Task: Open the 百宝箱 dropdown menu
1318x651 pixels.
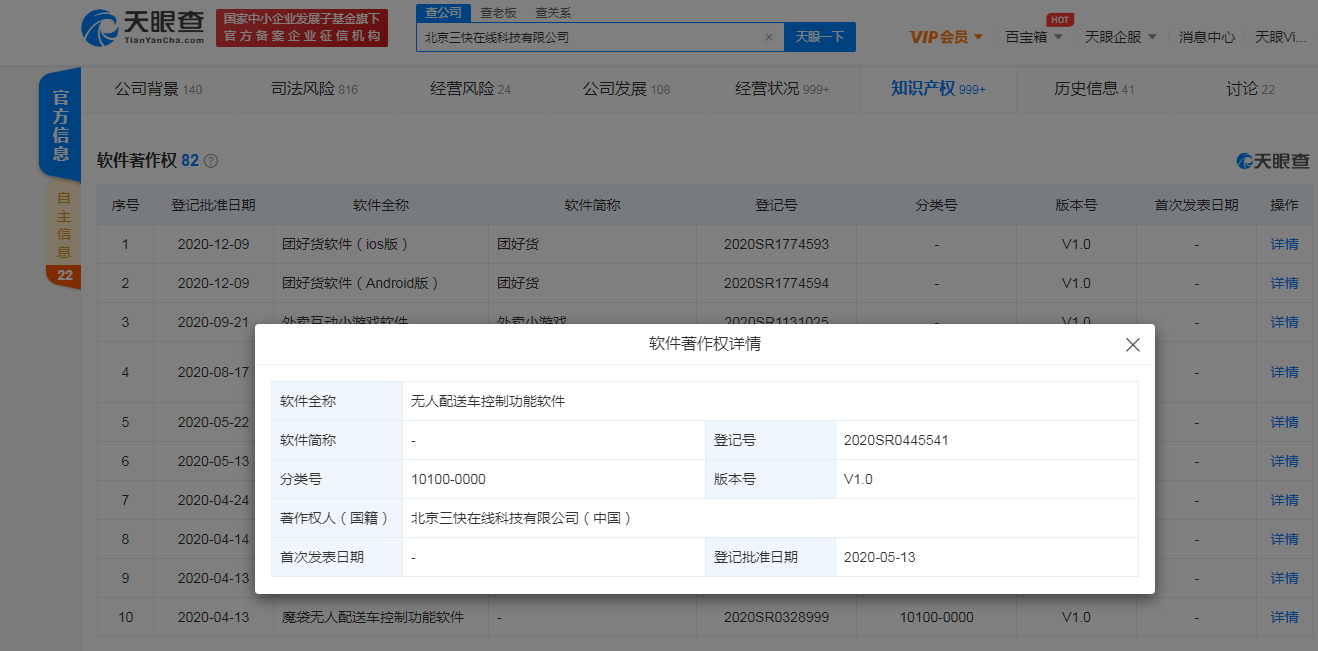Action: (1033, 37)
